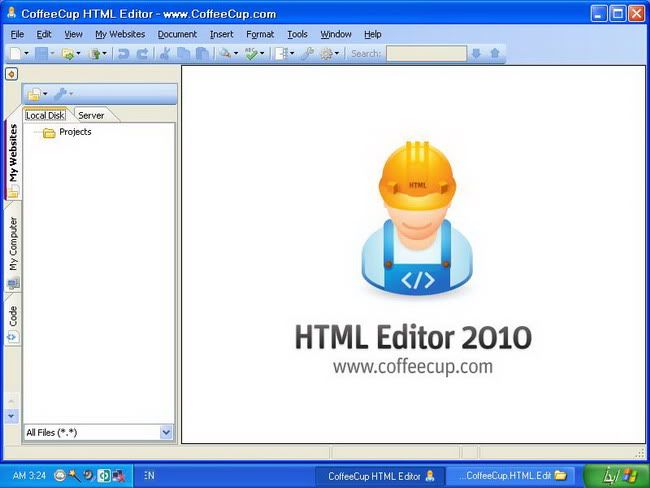Expand the gear icon dropdown arrow

point(337,53)
